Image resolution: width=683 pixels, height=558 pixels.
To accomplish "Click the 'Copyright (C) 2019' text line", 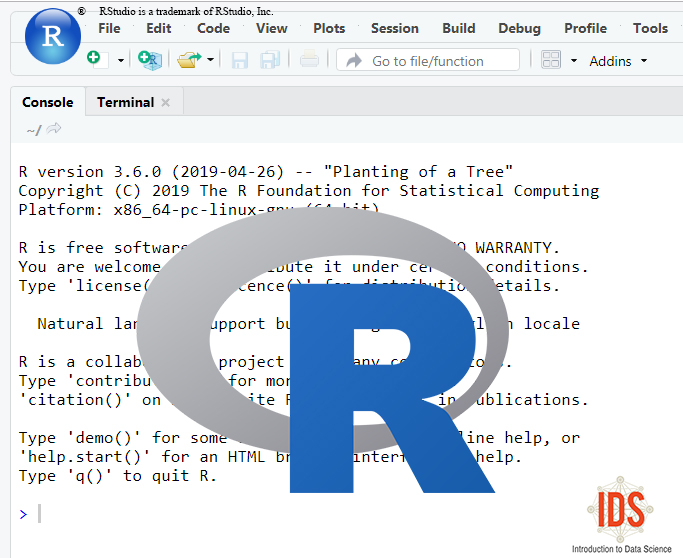I will 309,191.
